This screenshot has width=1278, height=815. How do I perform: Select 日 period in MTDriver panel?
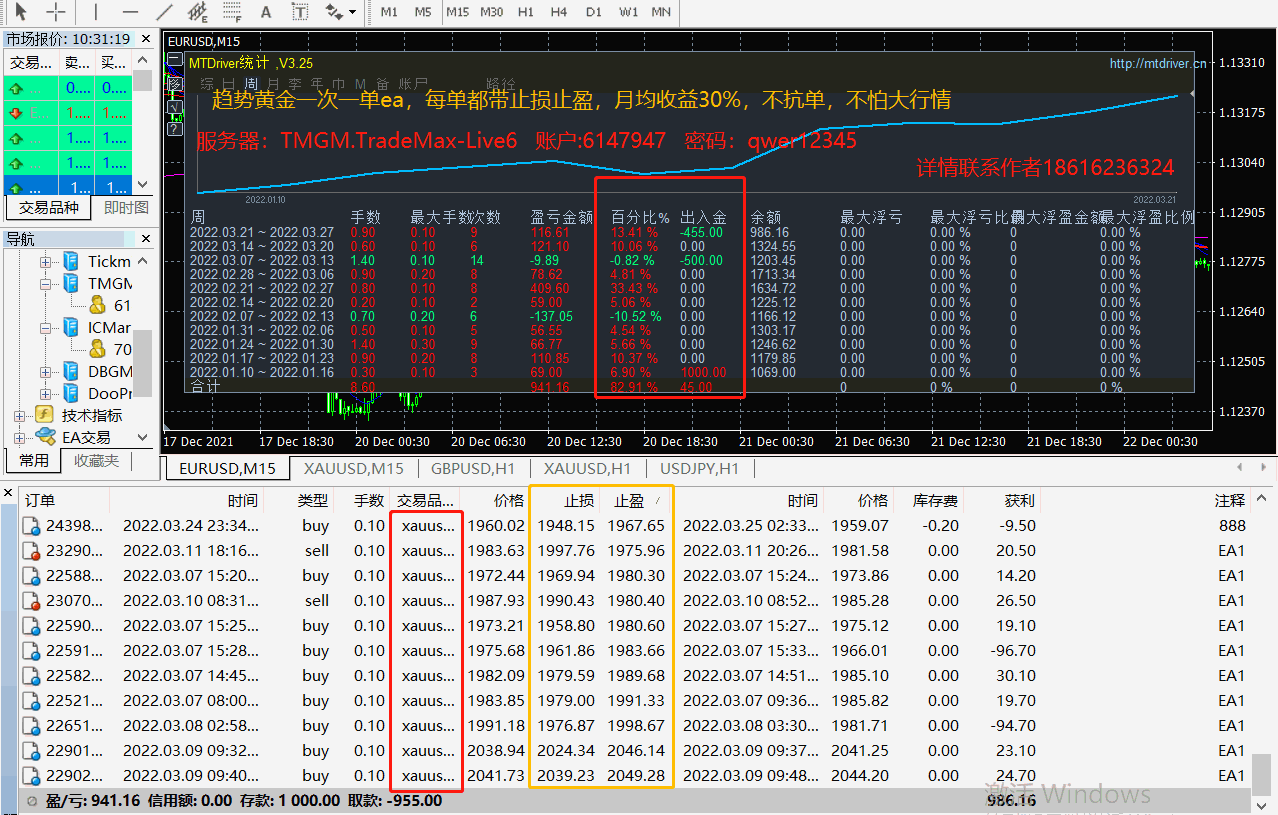pos(226,84)
